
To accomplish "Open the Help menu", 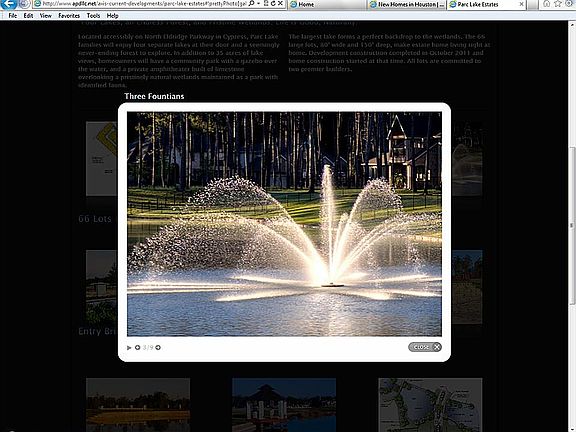I will 112,16.
